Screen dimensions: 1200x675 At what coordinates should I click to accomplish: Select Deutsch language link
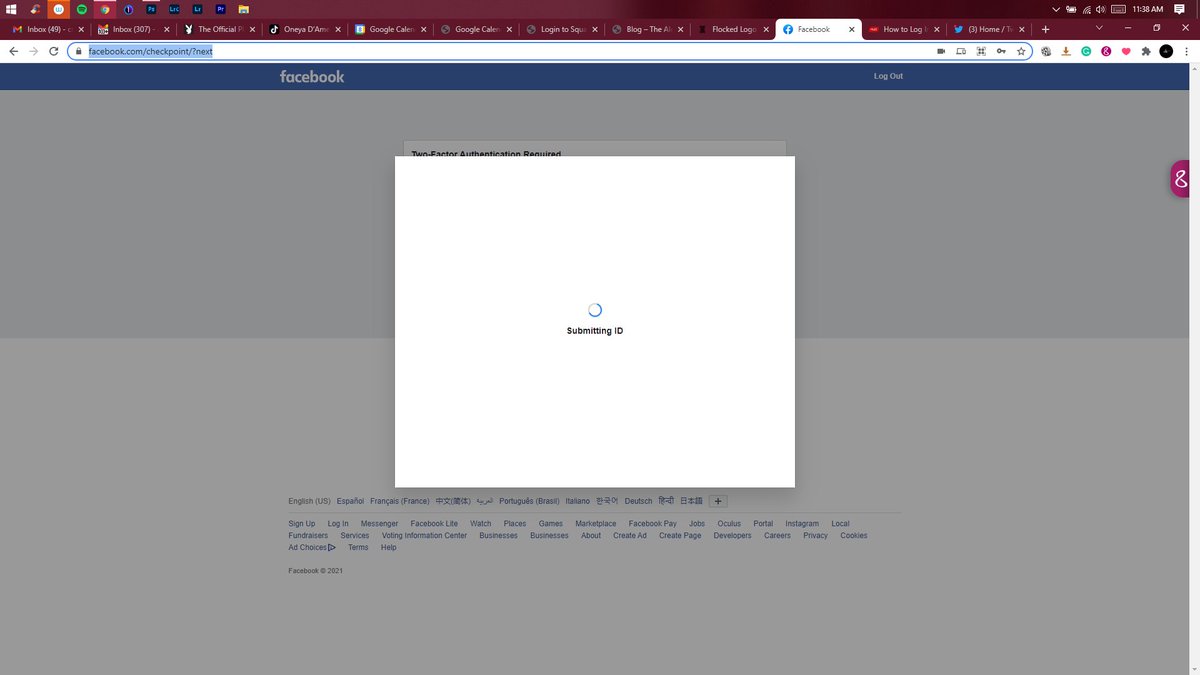pos(638,501)
